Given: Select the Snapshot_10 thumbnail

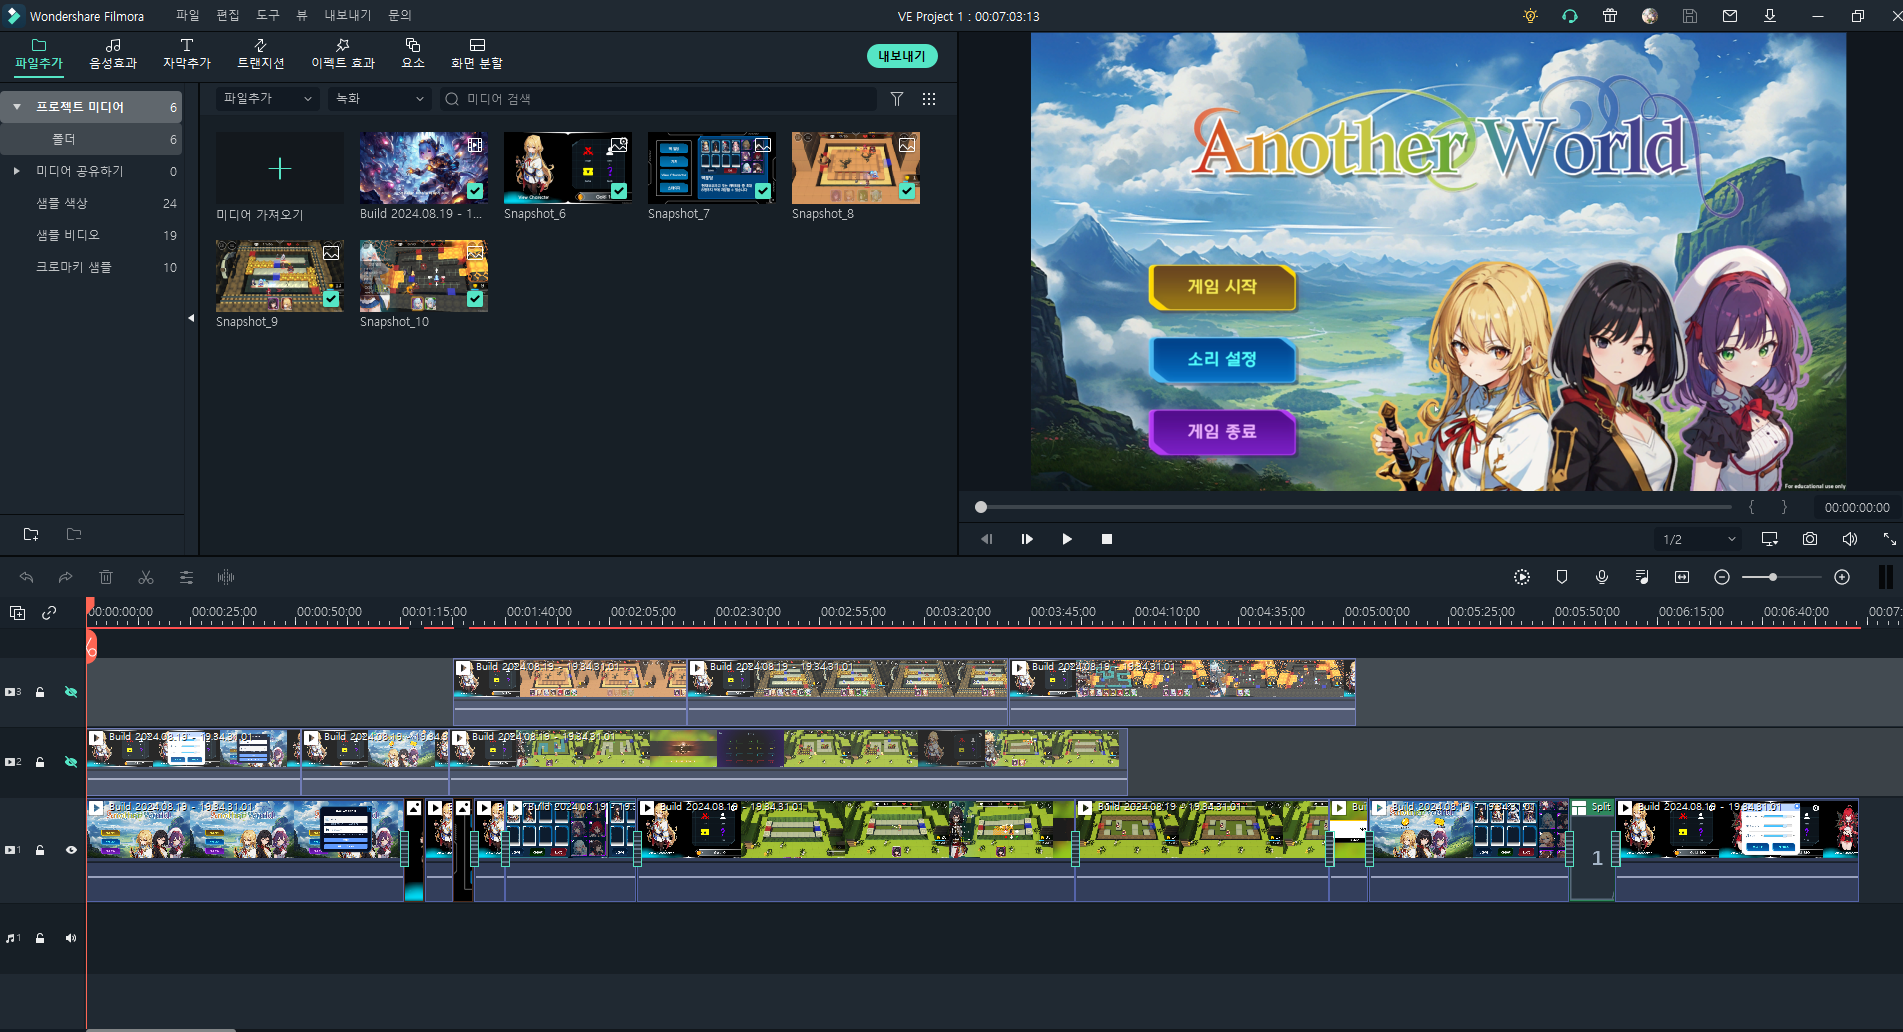Looking at the screenshot, I should (x=424, y=276).
